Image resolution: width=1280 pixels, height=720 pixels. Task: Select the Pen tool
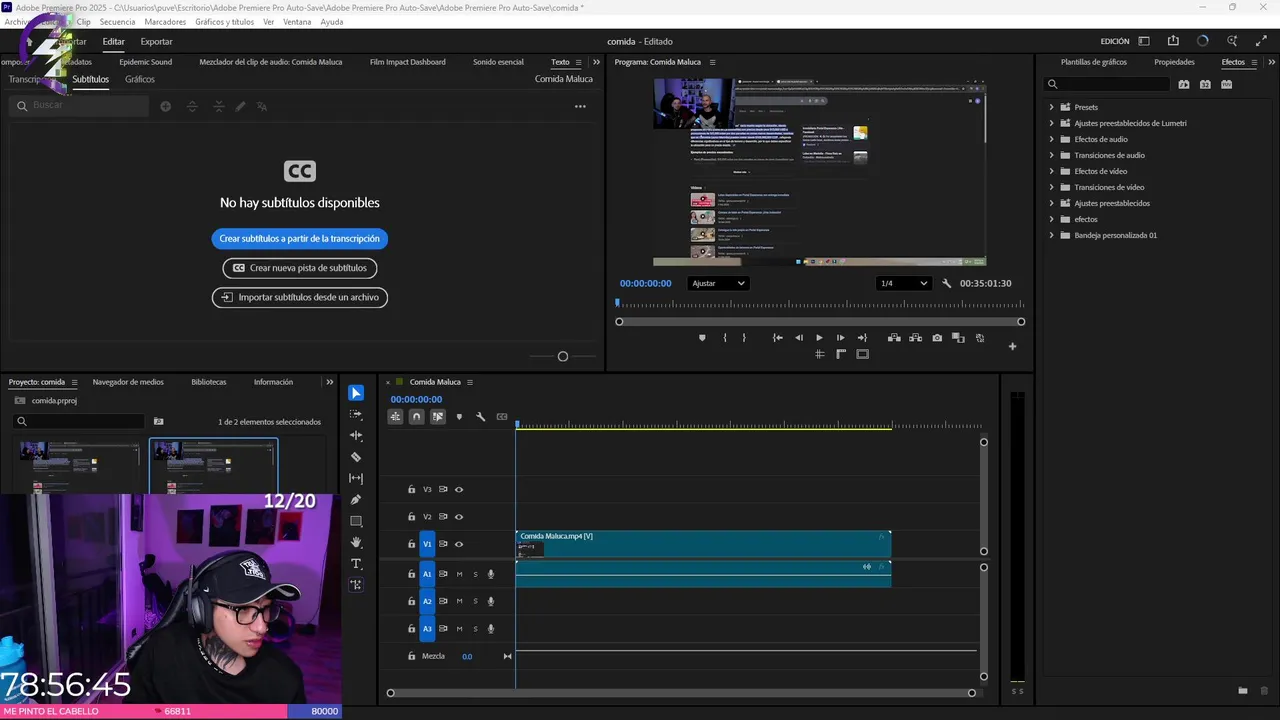coord(356,500)
